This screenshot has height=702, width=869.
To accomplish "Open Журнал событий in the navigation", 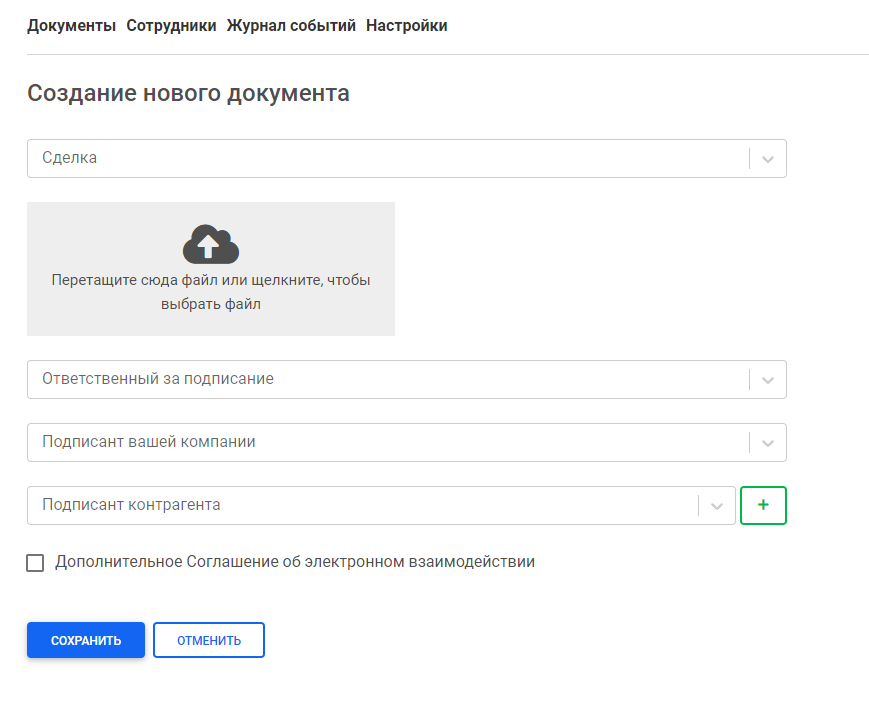I will pos(291,26).
